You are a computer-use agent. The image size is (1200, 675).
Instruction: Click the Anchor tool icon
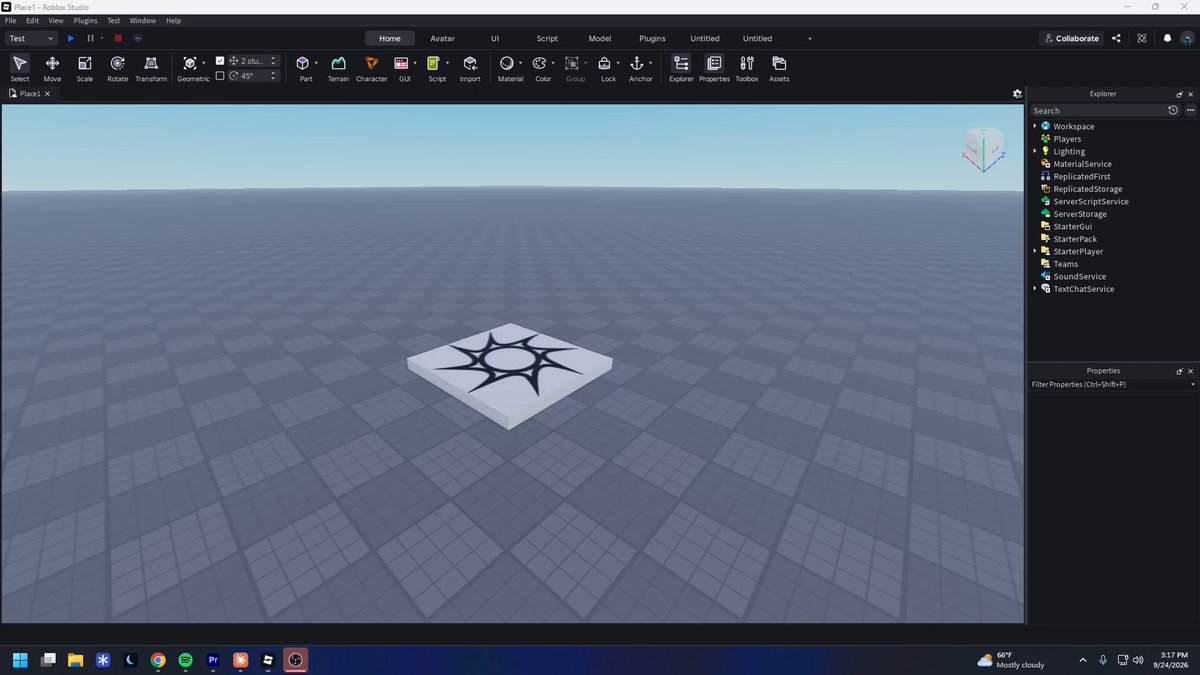(x=637, y=63)
